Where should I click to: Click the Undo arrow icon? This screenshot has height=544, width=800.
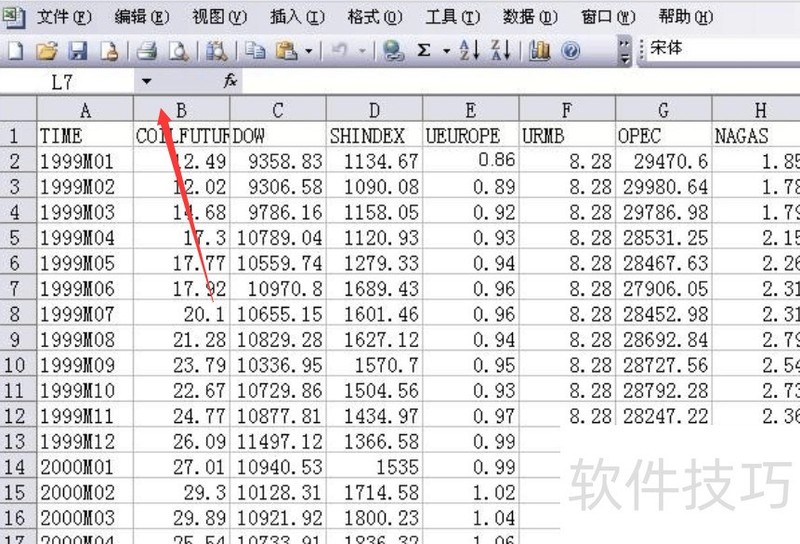339,51
